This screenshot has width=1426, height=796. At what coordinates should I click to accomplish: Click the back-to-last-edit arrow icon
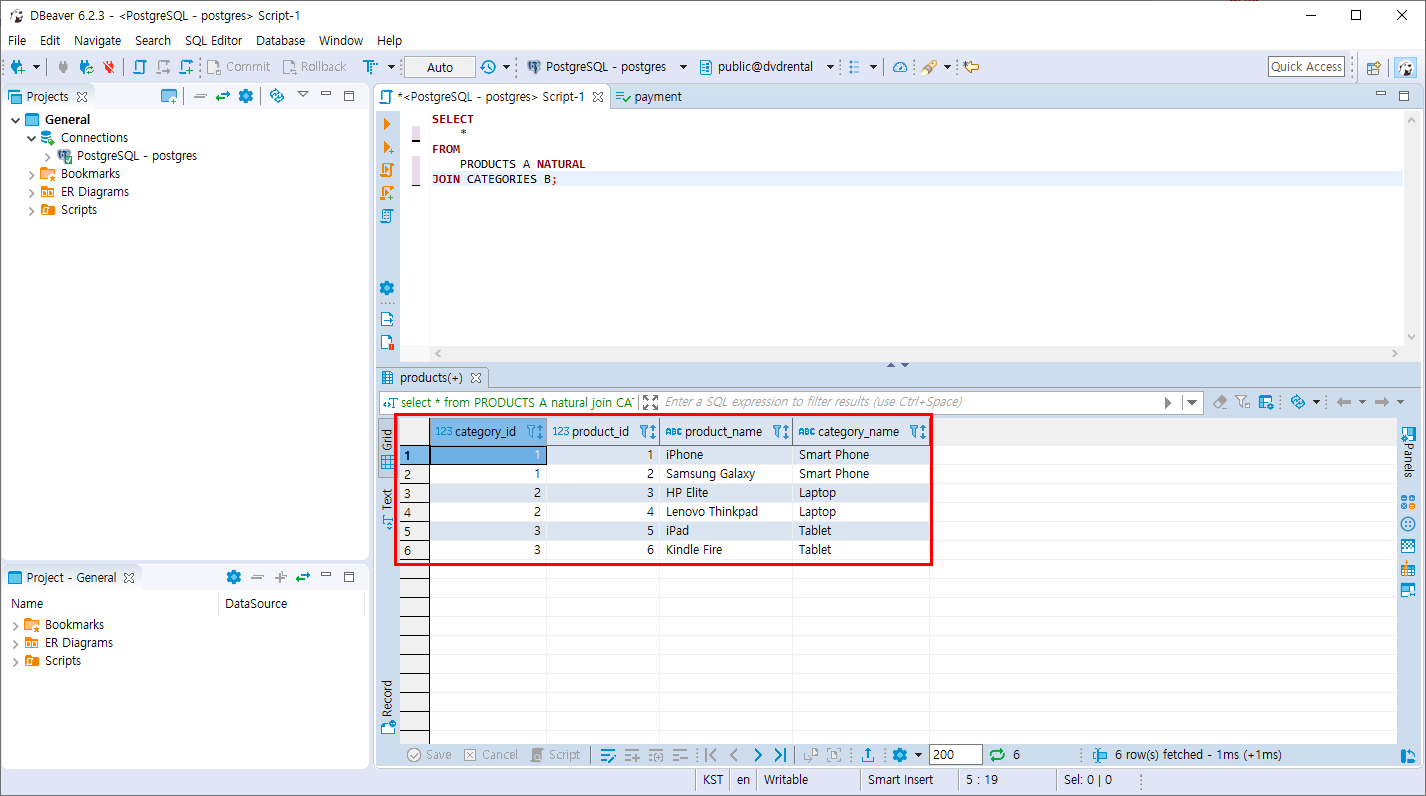point(970,67)
